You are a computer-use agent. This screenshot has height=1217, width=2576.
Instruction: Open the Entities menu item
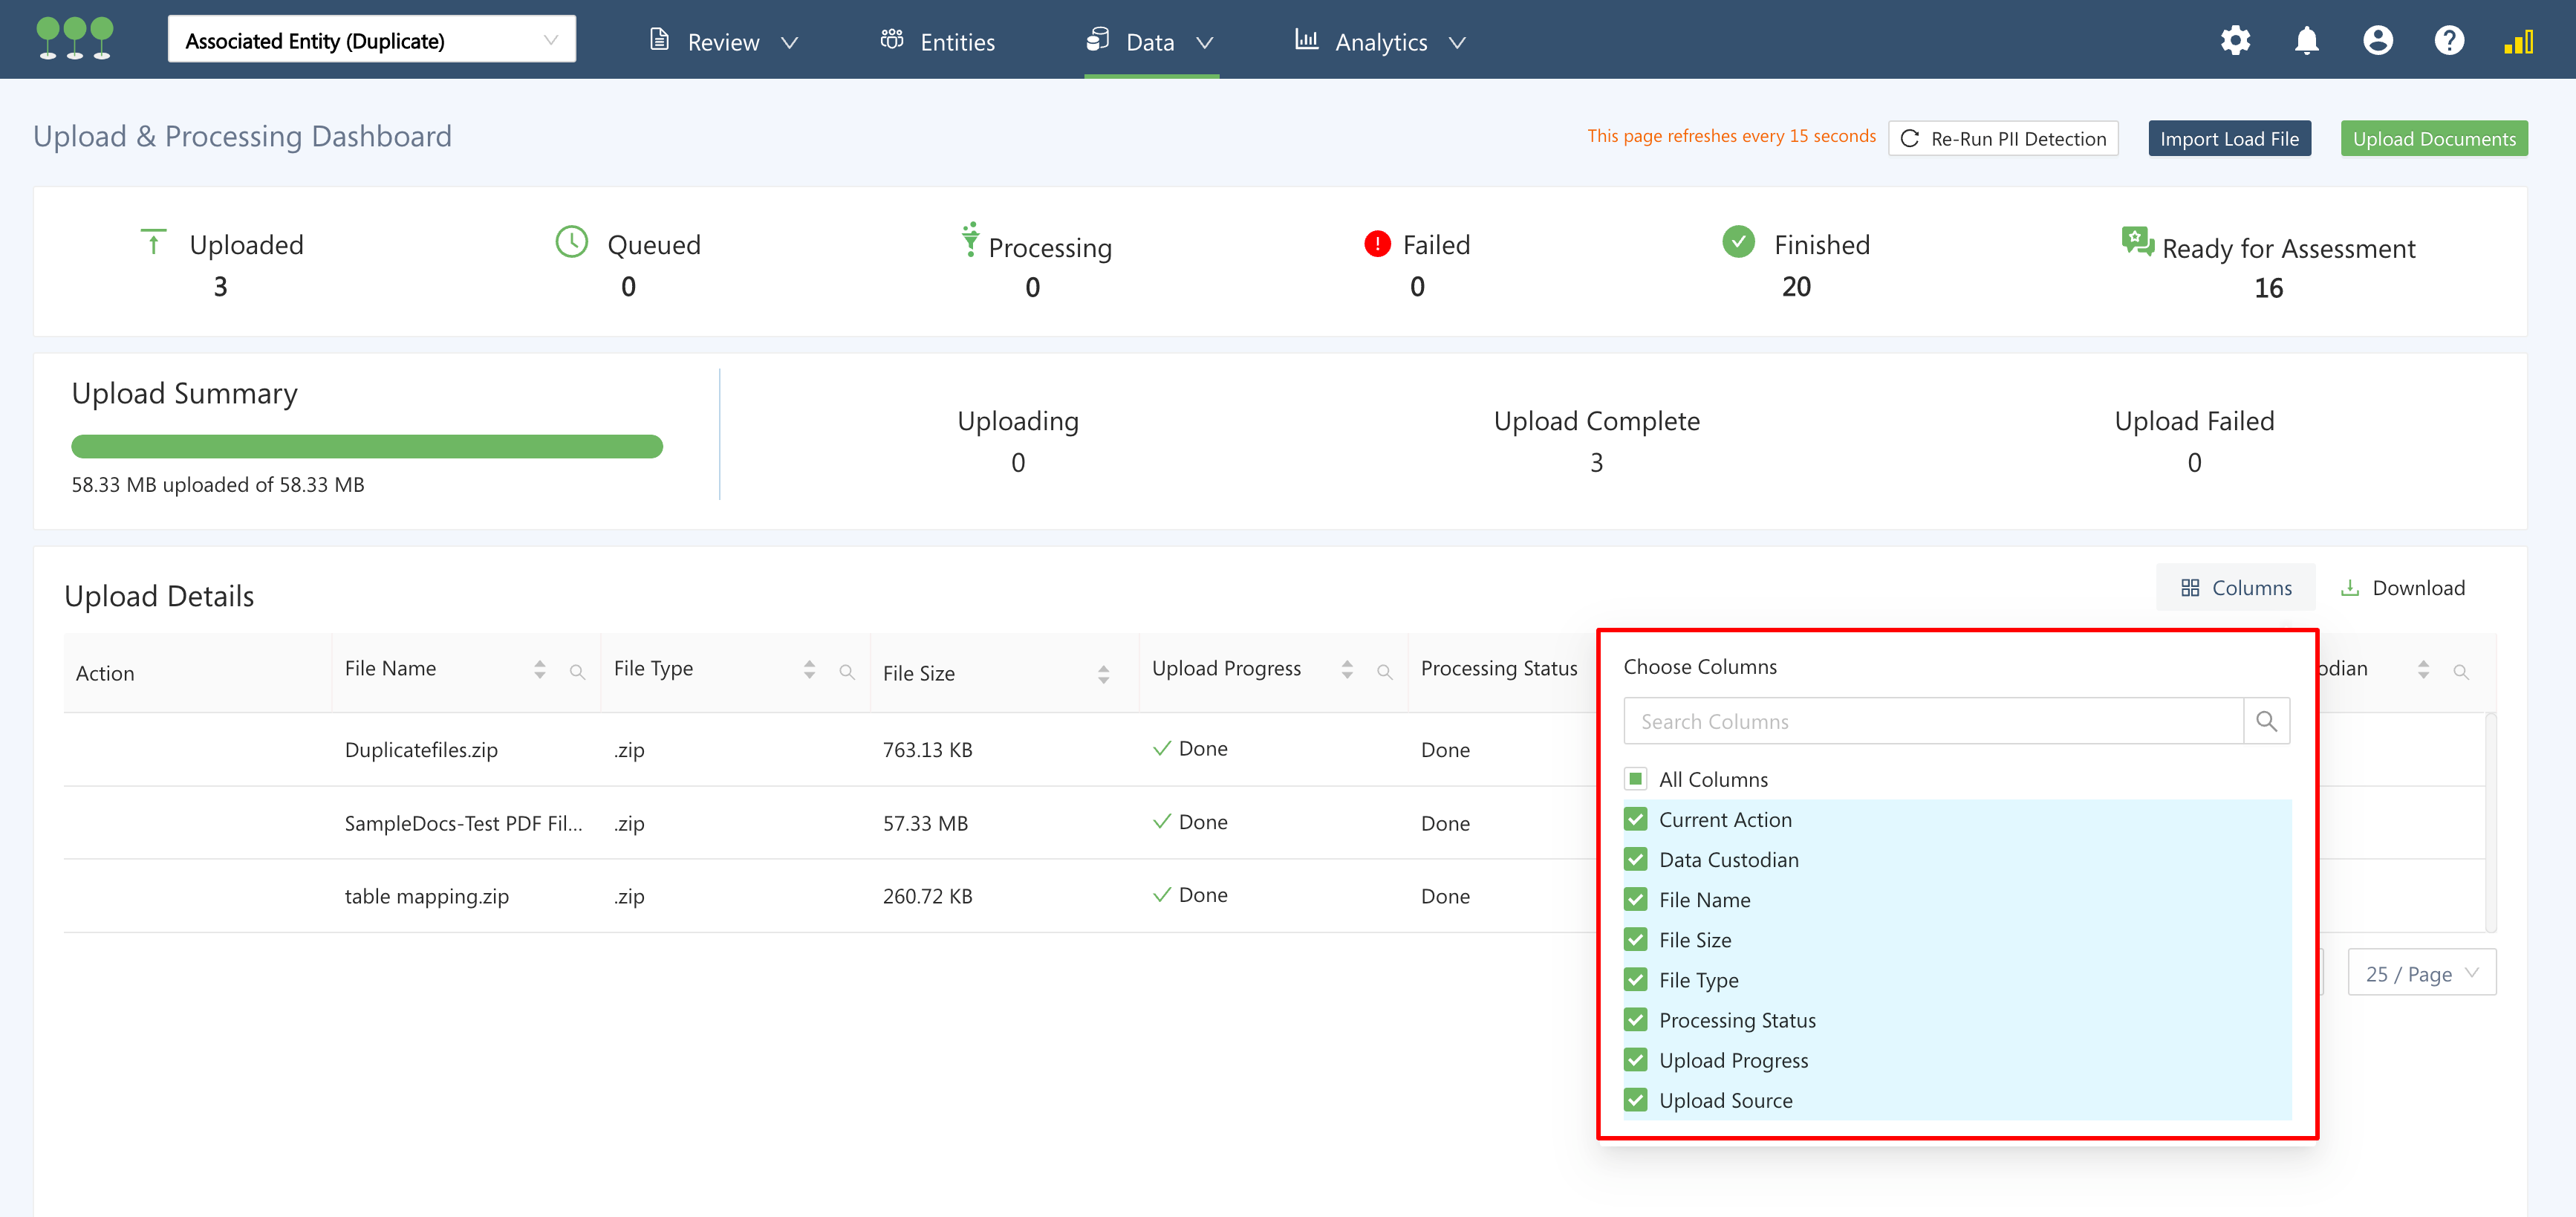pyautogui.click(x=938, y=42)
